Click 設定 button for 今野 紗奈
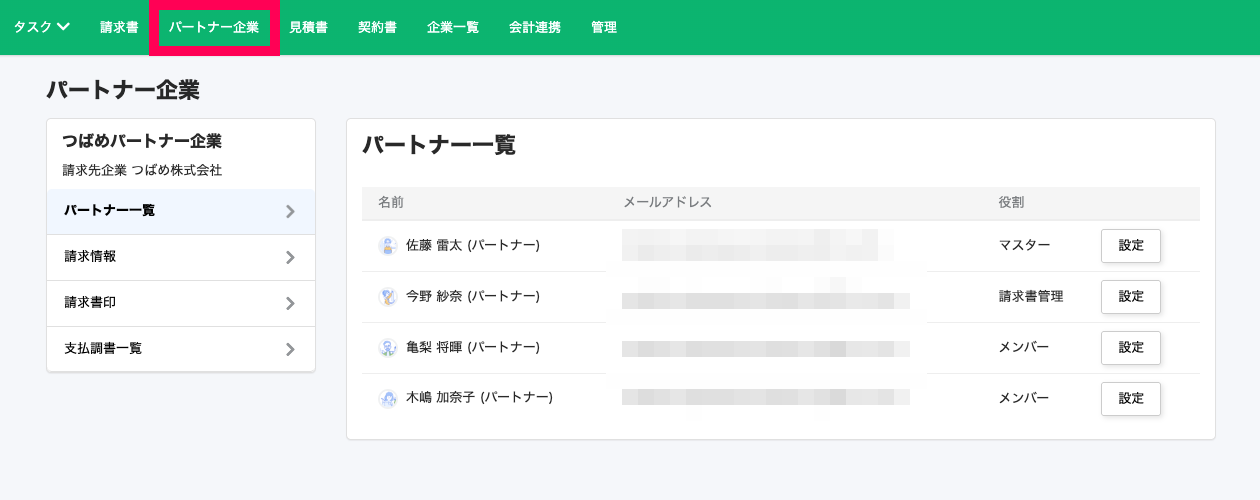This screenshot has height=500, width=1260. coord(1131,296)
